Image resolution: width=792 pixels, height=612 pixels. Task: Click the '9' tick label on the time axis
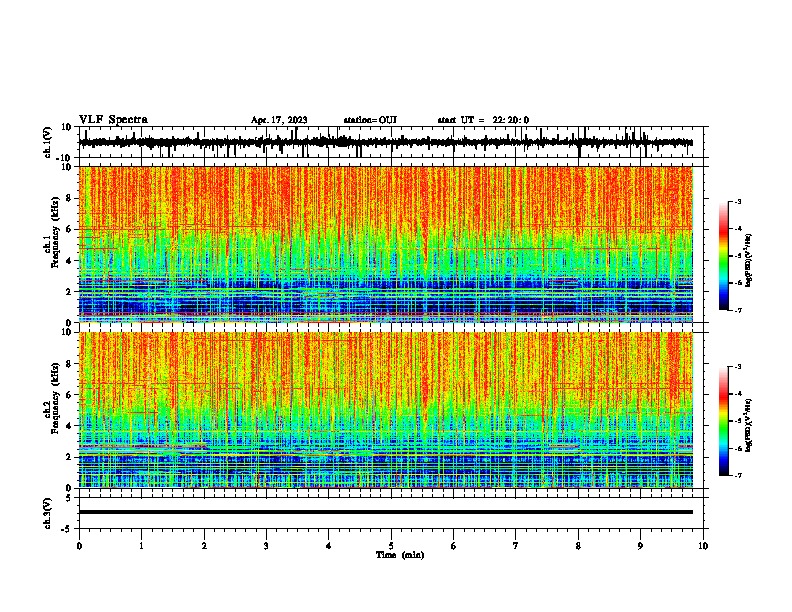tap(640, 546)
